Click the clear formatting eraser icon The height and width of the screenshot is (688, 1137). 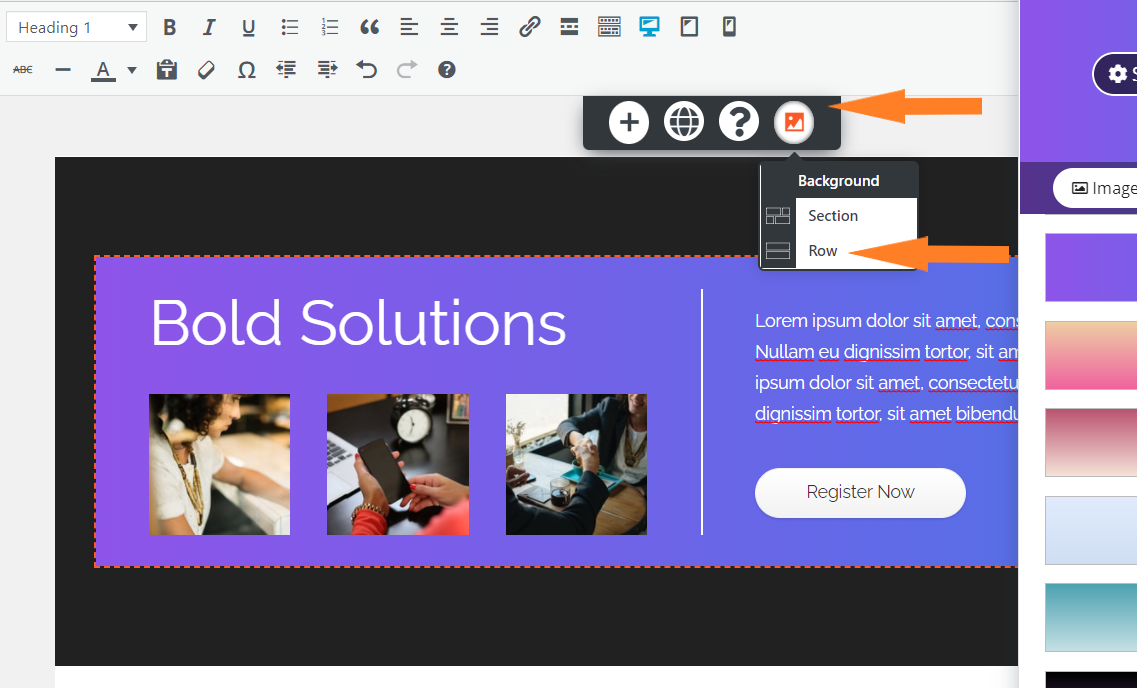tap(207, 70)
